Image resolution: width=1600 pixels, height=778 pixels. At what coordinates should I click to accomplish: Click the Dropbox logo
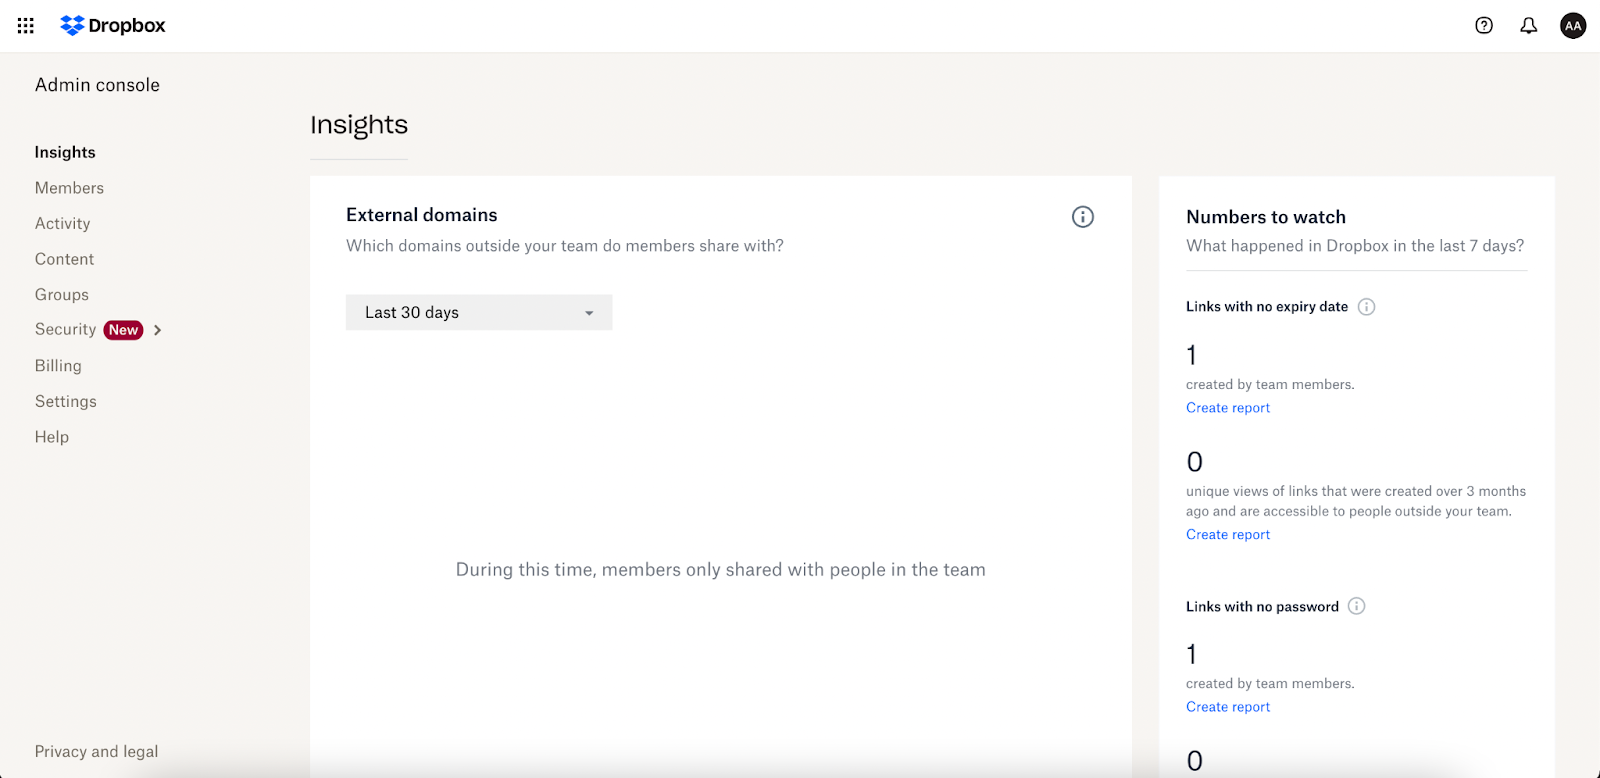[x=113, y=26]
